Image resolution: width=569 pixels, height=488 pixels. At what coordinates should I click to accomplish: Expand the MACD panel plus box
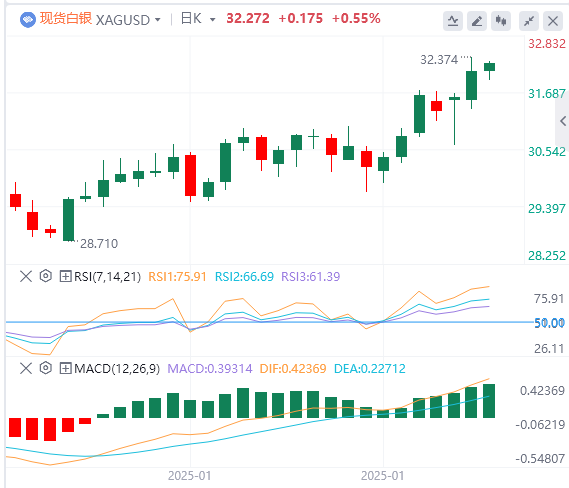65,369
